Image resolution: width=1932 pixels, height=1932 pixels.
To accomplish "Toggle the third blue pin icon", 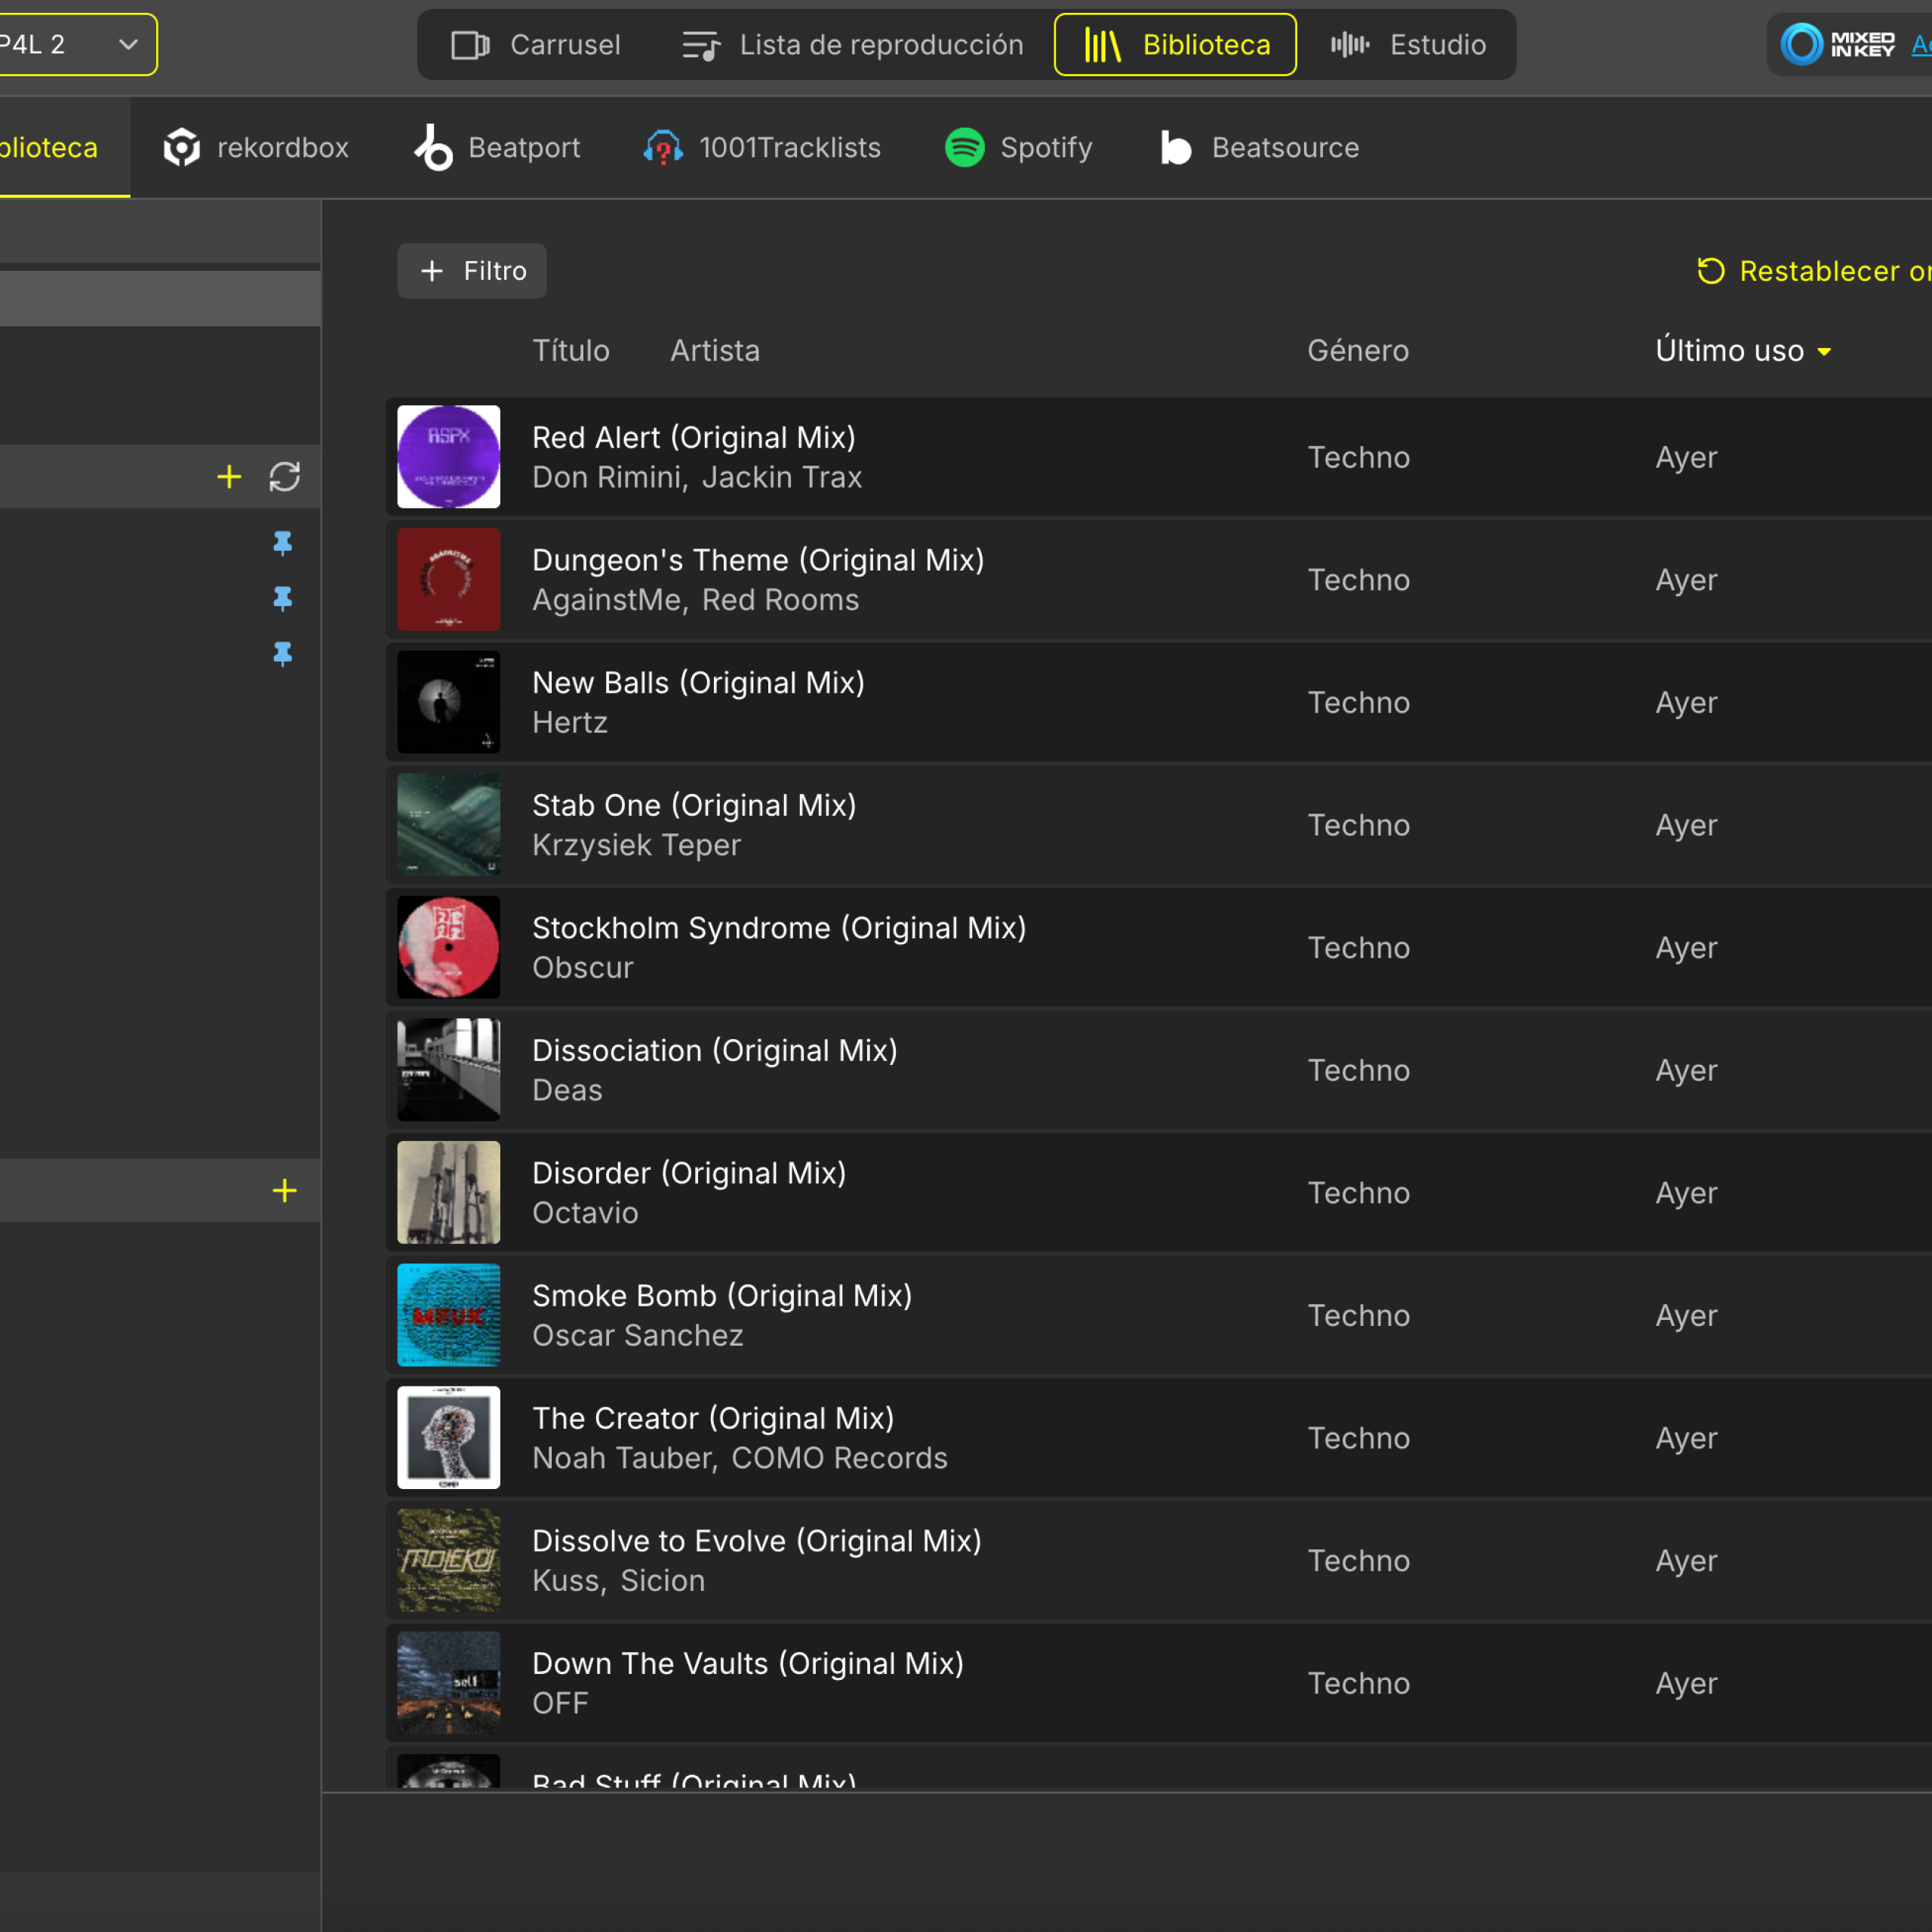I will click(283, 653).
